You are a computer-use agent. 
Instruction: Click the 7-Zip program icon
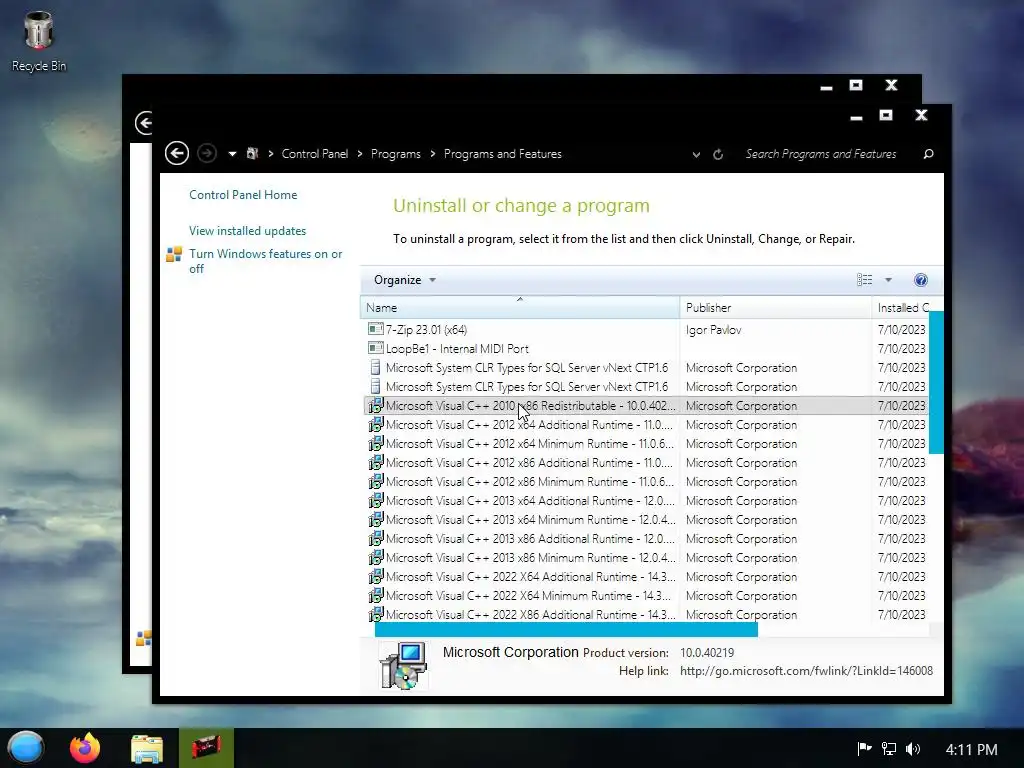[376, 329]
